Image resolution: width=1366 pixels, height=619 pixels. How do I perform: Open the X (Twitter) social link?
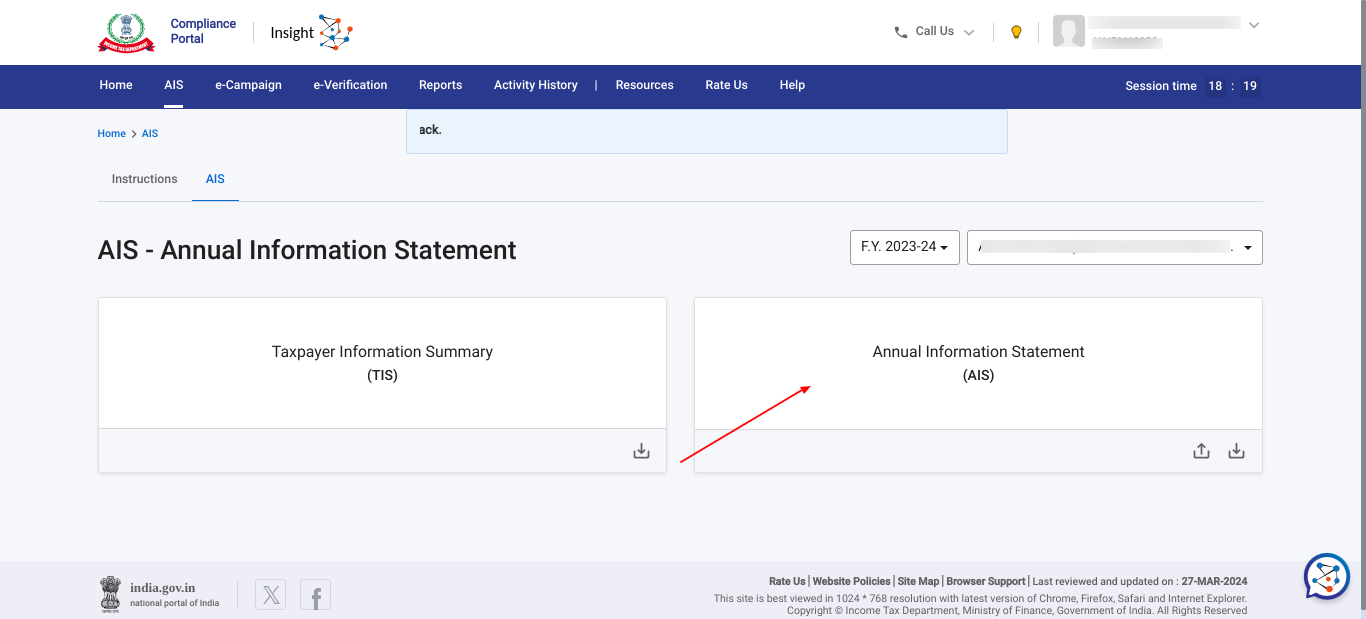(x=270, y=595)
